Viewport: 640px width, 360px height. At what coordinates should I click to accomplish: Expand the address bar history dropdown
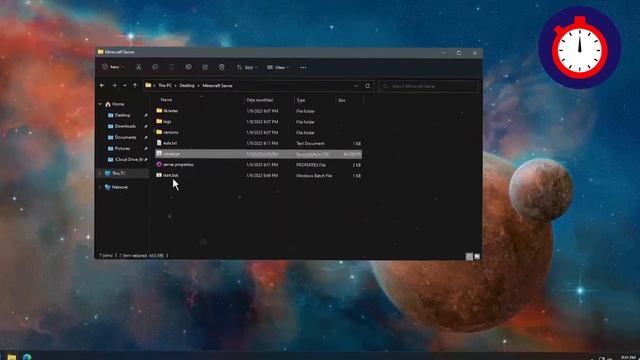click(356, 86)
